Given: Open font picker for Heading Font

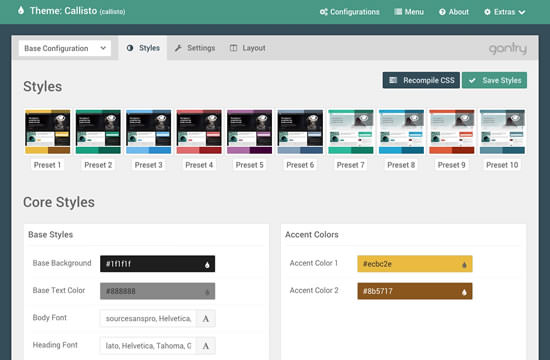Looking at the screenshot, I should coord(206,346).
